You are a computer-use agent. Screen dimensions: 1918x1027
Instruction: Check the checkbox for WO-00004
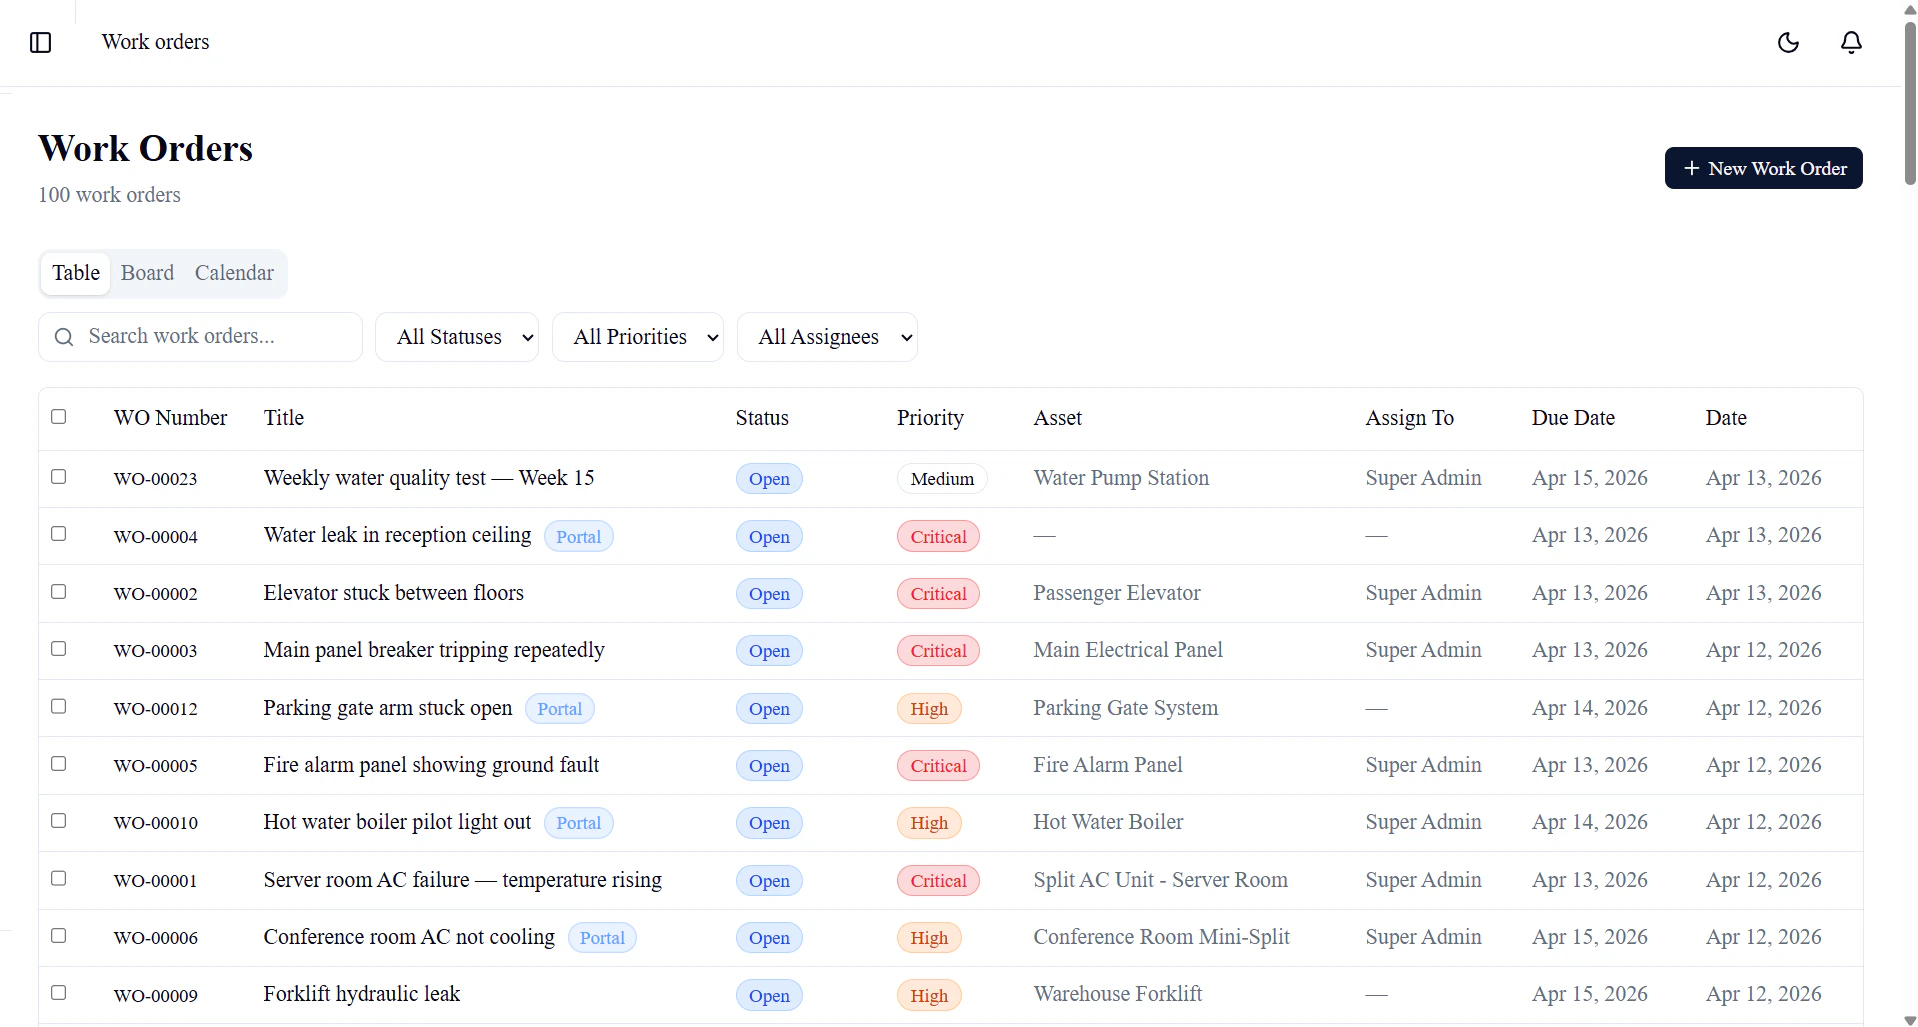tap(58, 534)
